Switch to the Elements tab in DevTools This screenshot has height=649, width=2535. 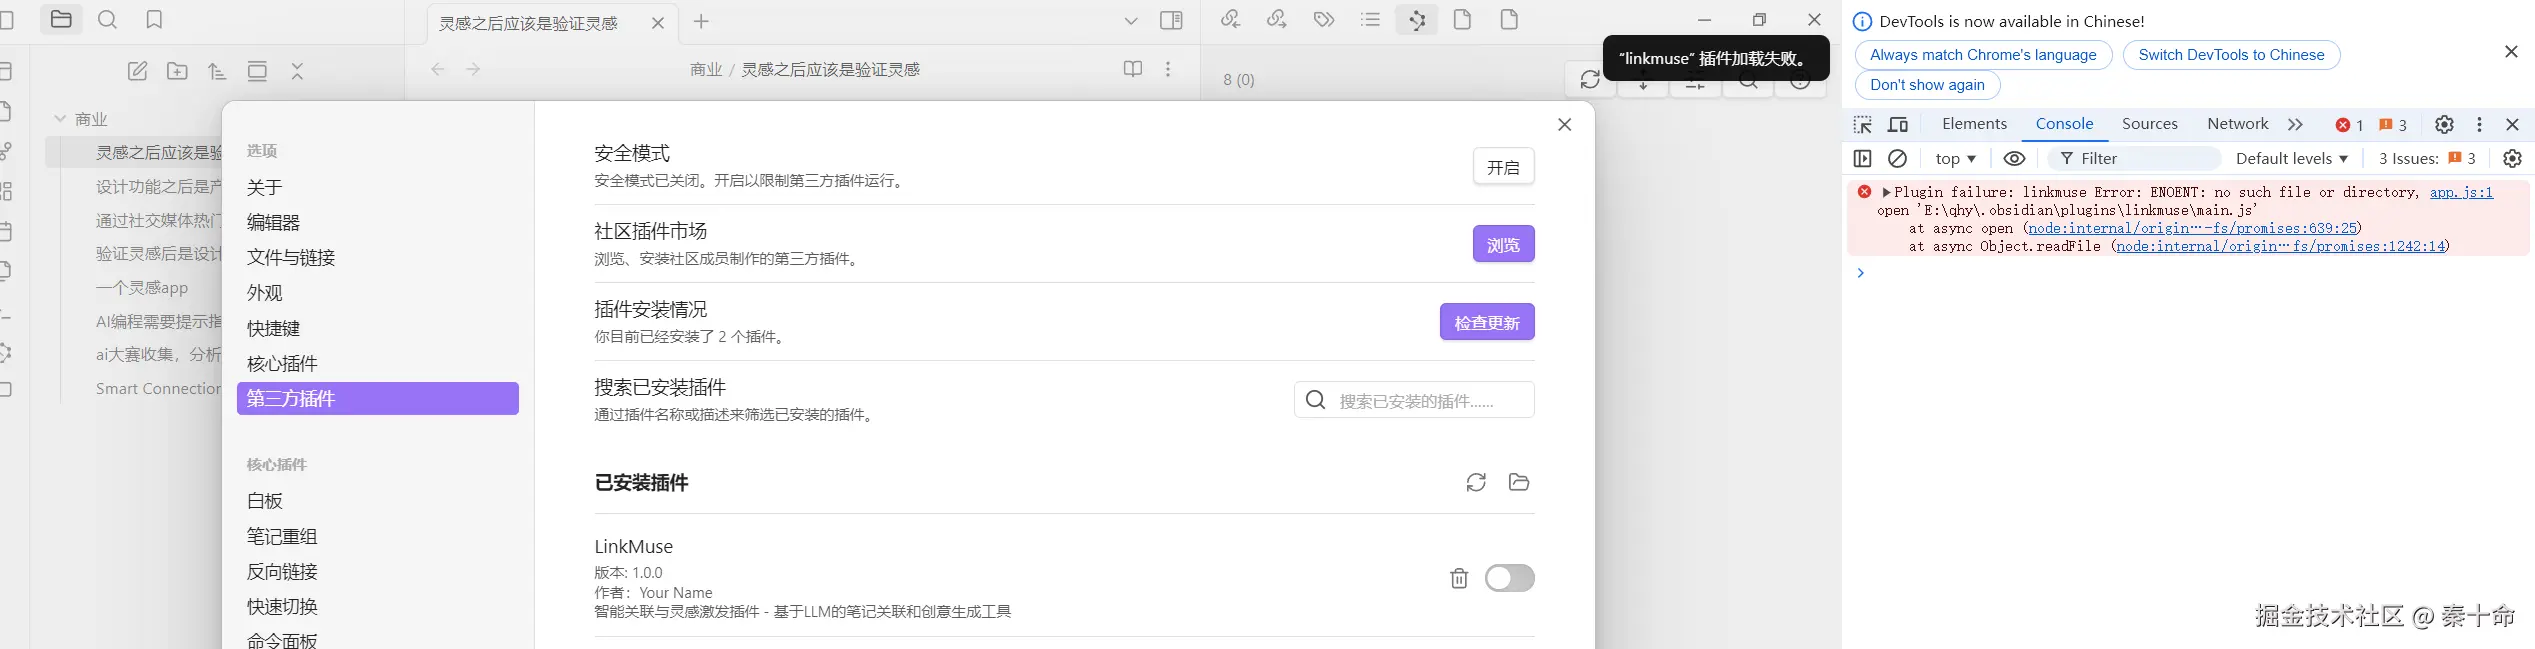(x=1974, y=124)
